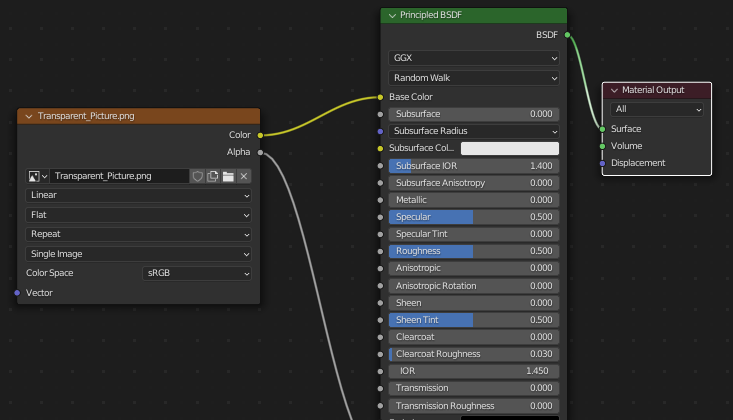Click the Vector input socket

click(x=17, y=293)
